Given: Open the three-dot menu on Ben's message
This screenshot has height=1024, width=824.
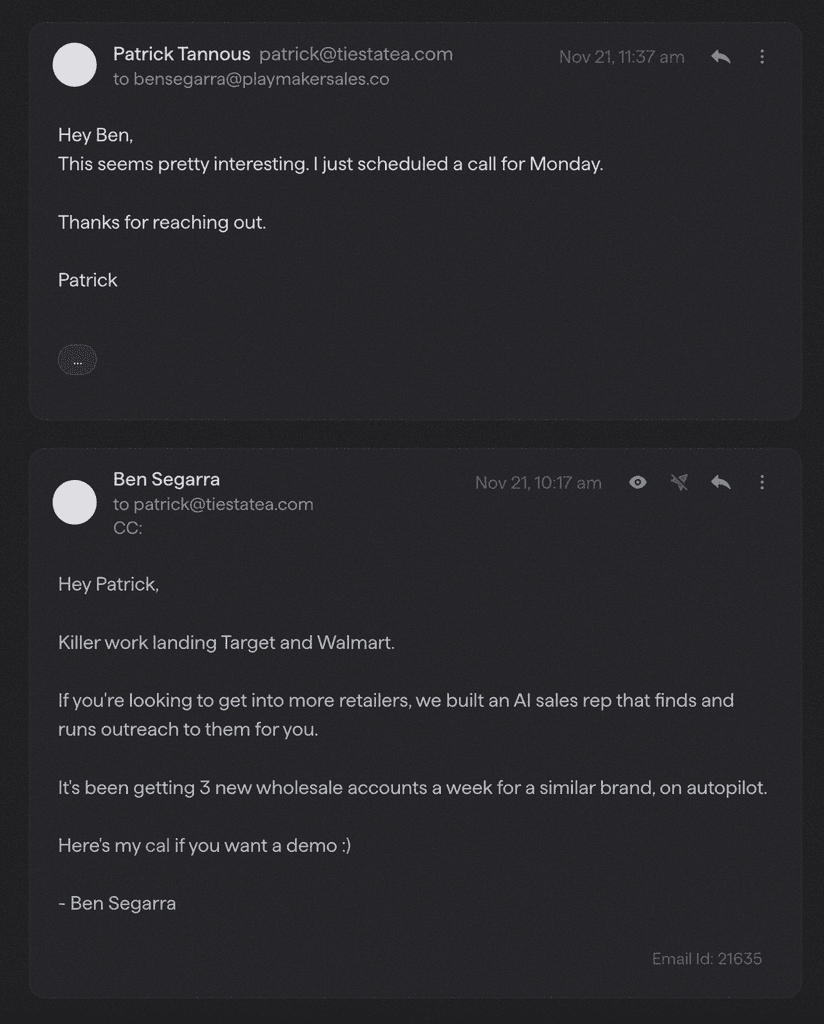Looking at the screenshot, I should tap(761, 482).
